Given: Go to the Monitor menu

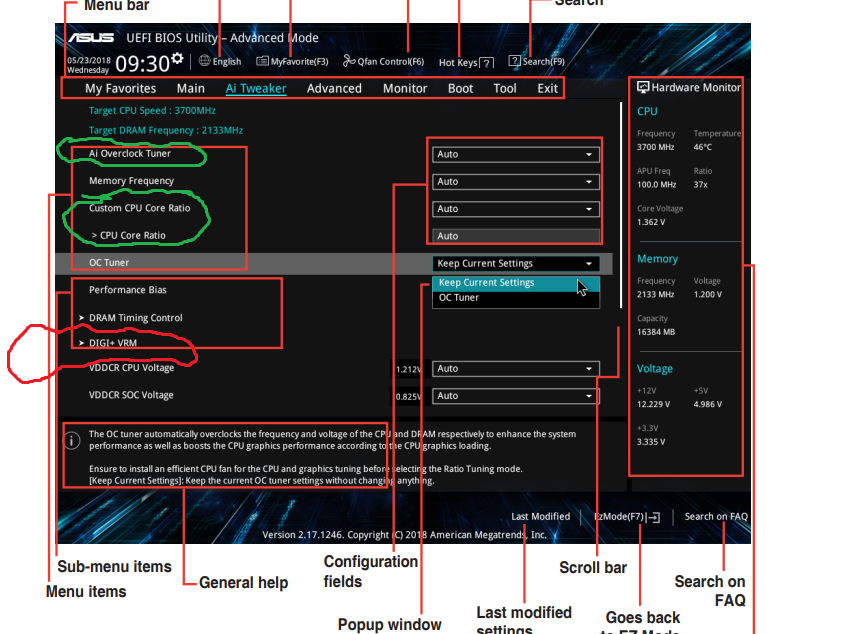Looking at the screenshot, I should [405, 88].
